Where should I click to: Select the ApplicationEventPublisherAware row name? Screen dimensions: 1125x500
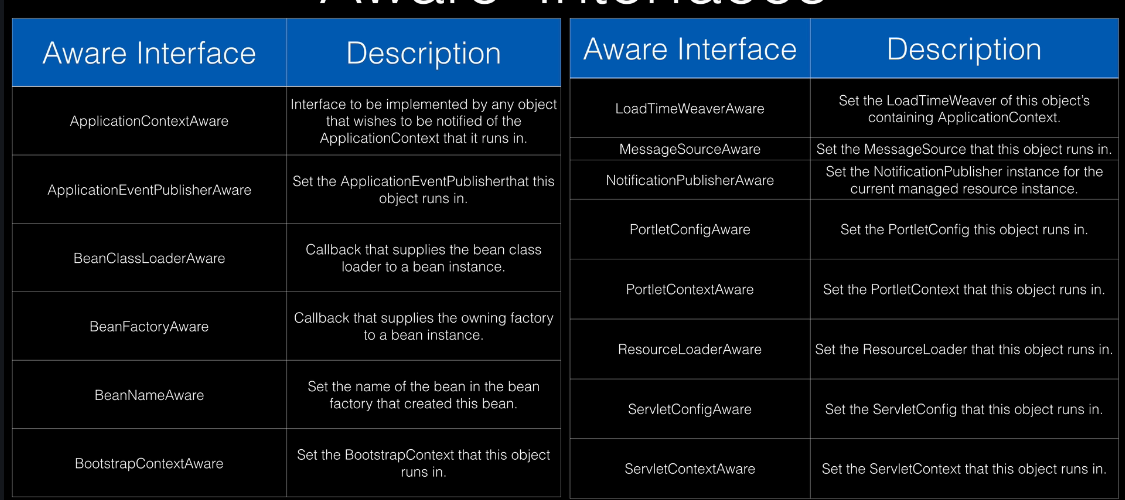[x=149, y=190]
